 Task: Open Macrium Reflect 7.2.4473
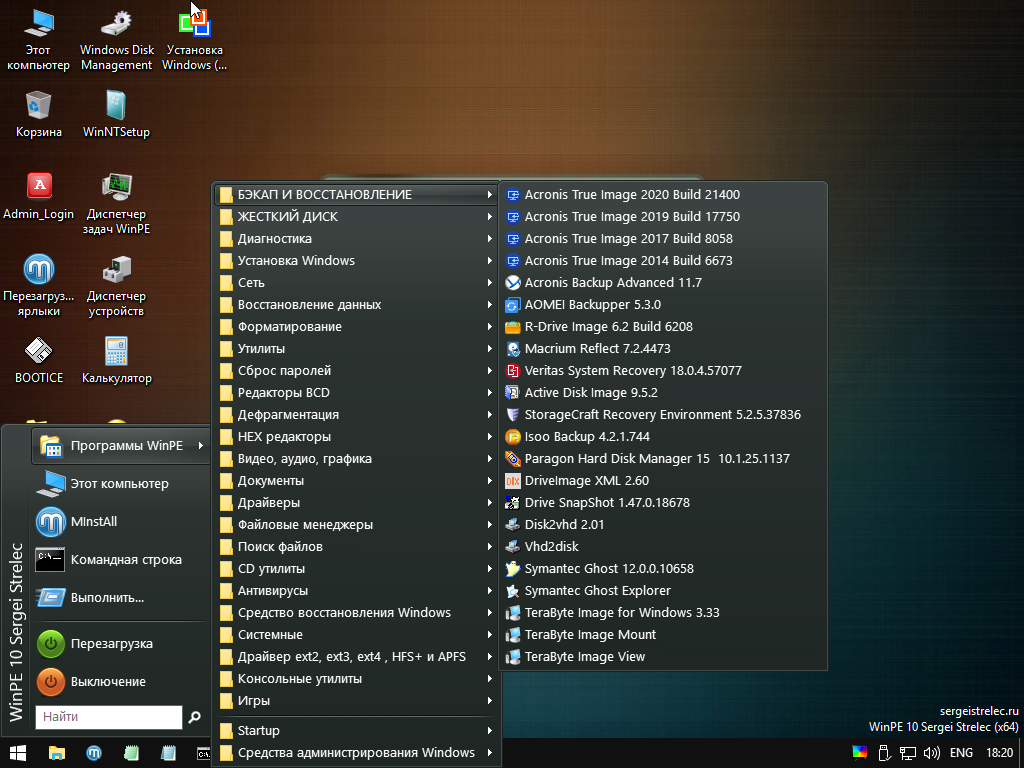click(x=663, y=349)
